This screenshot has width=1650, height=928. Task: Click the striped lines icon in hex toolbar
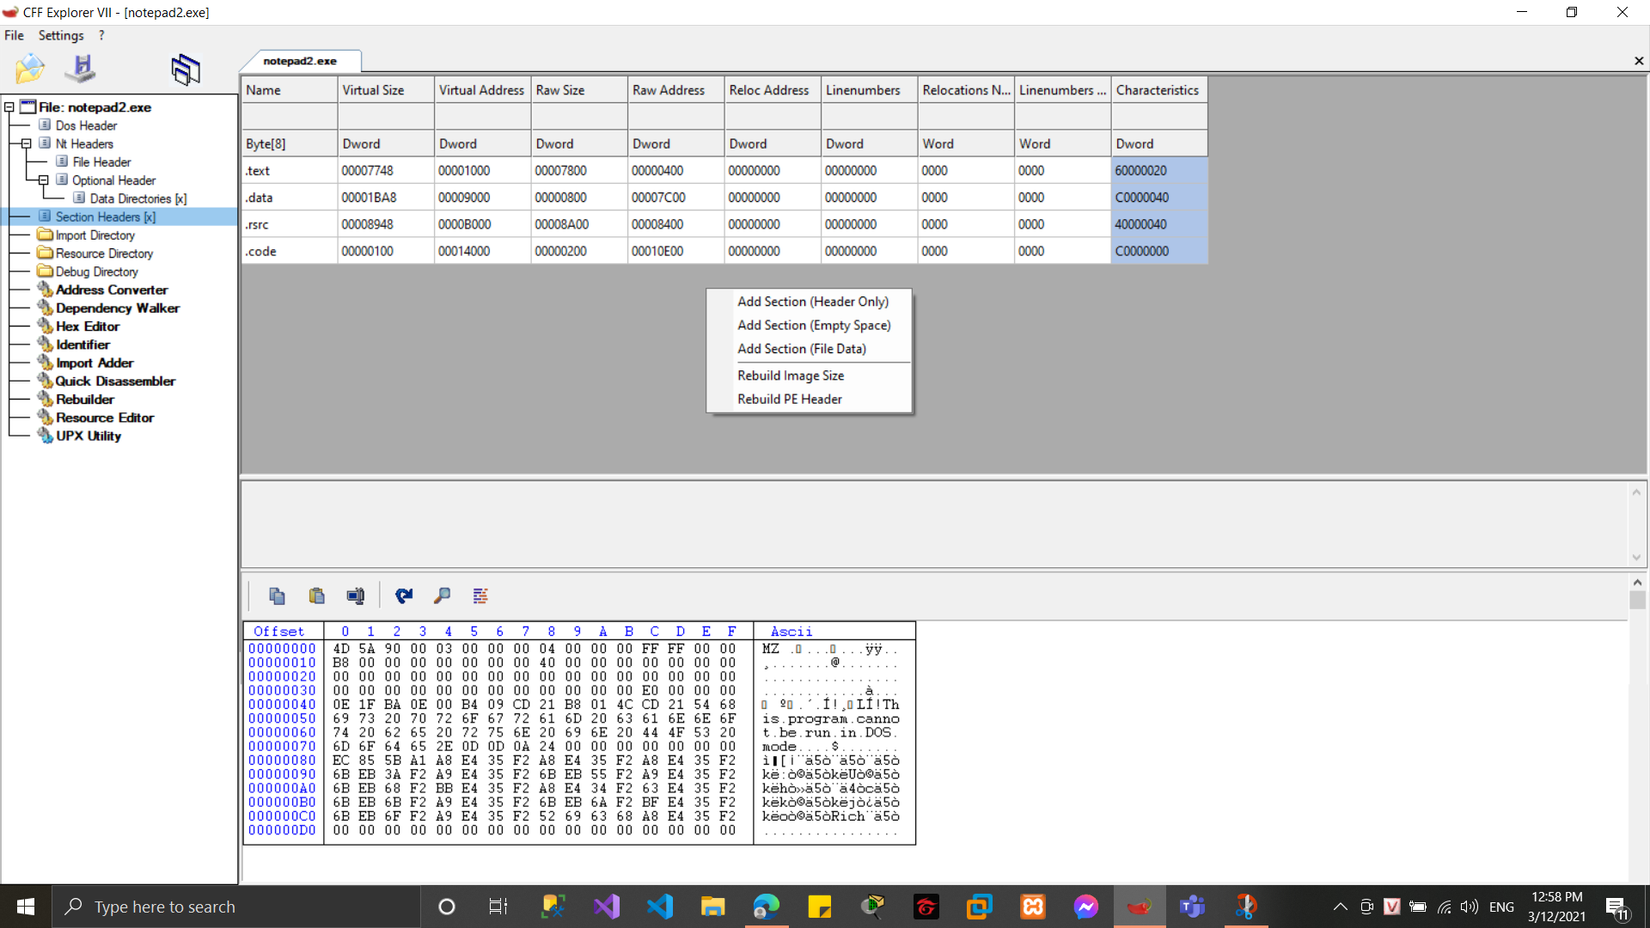point(480,596)
